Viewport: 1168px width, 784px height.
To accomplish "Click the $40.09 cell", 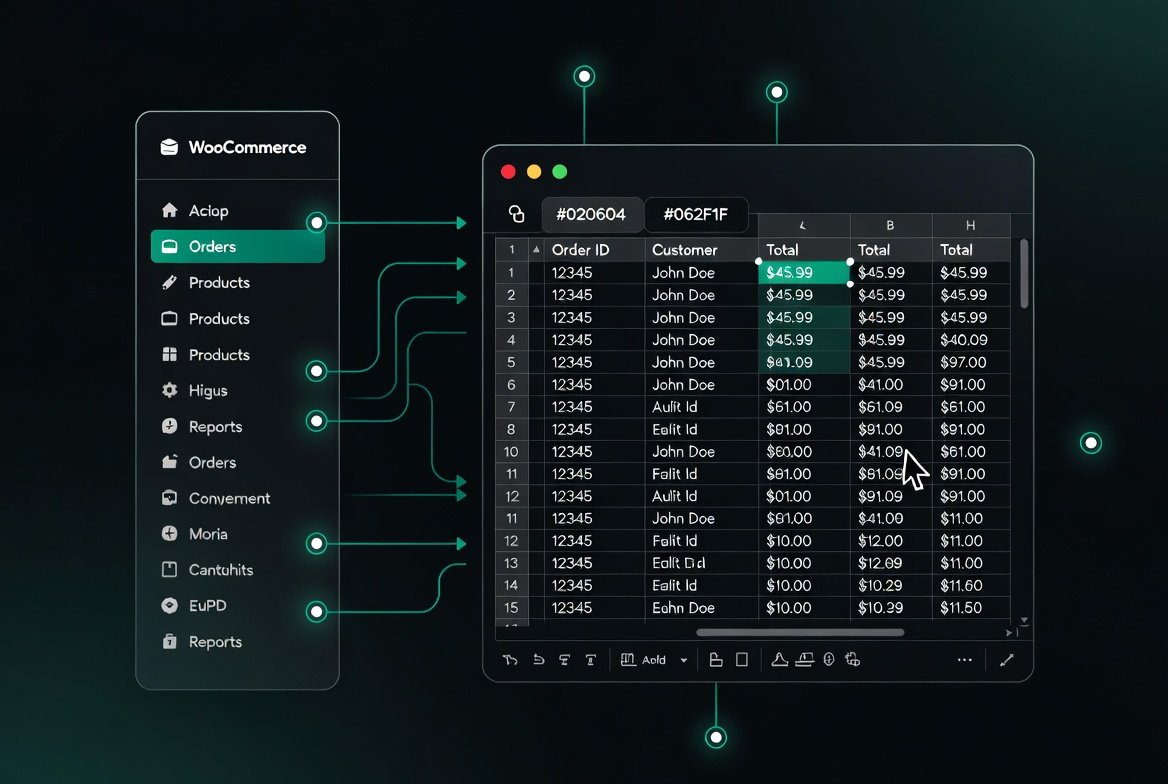I will click(971, 340).
